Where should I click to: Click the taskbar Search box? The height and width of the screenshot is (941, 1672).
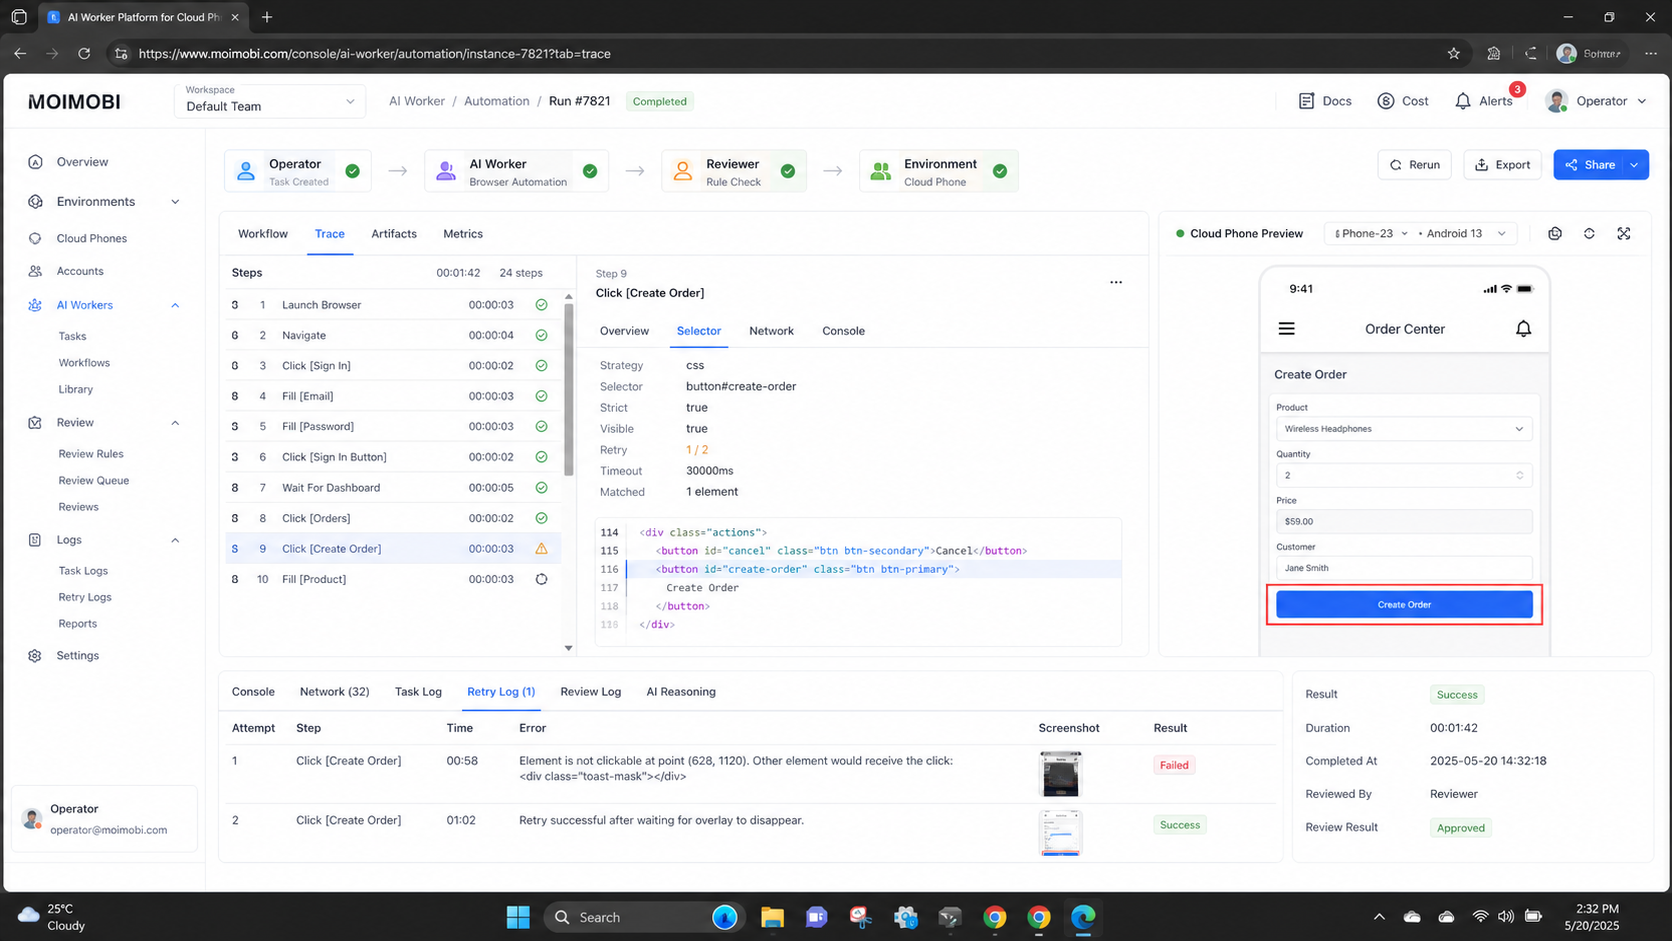tap(644, 917)
